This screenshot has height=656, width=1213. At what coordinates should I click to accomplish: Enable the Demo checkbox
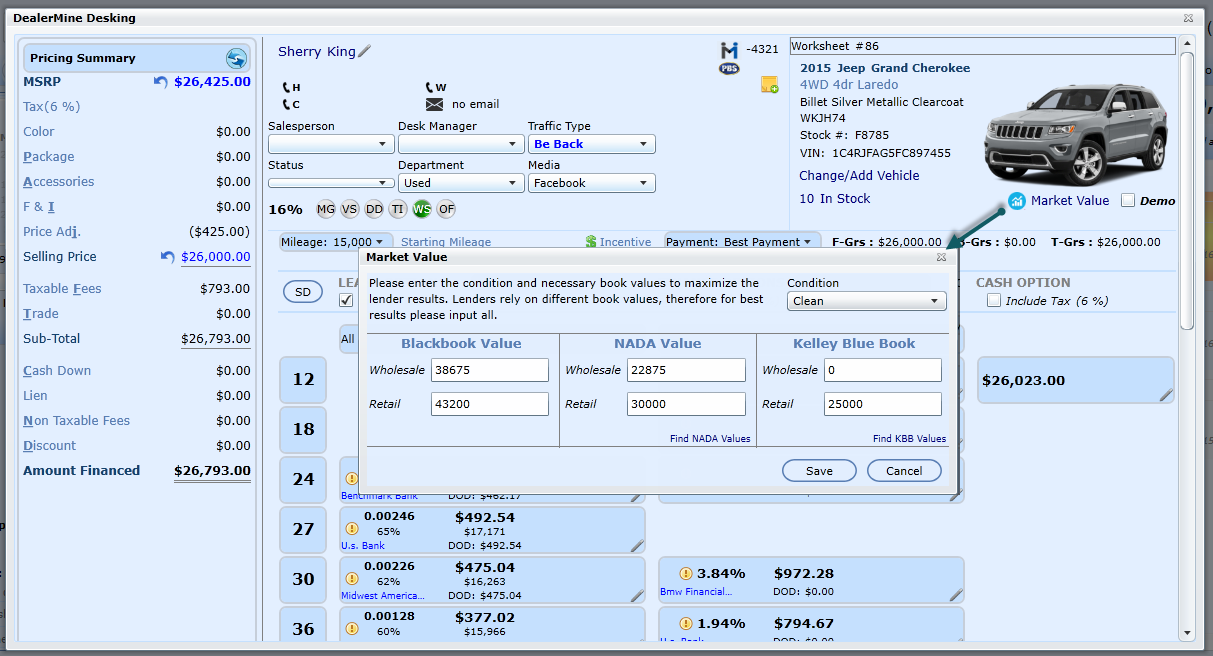[x=1128, y=200]
